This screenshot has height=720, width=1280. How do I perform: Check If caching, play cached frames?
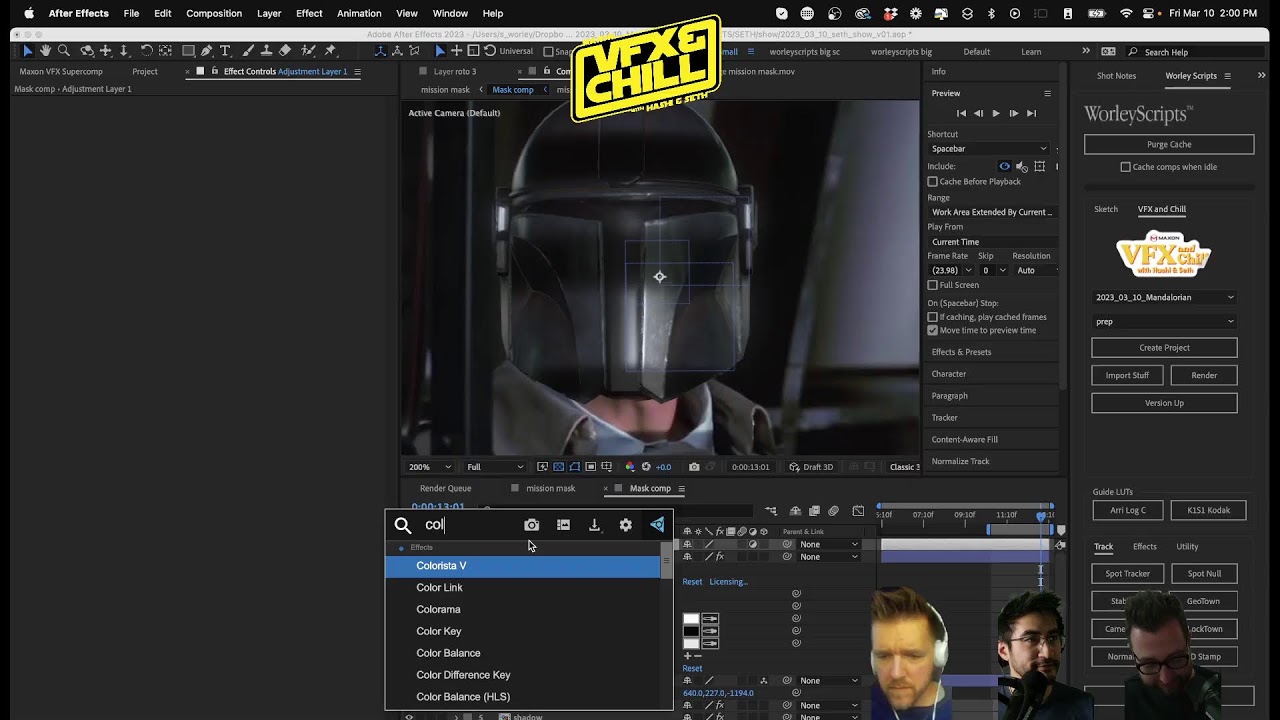933,317
